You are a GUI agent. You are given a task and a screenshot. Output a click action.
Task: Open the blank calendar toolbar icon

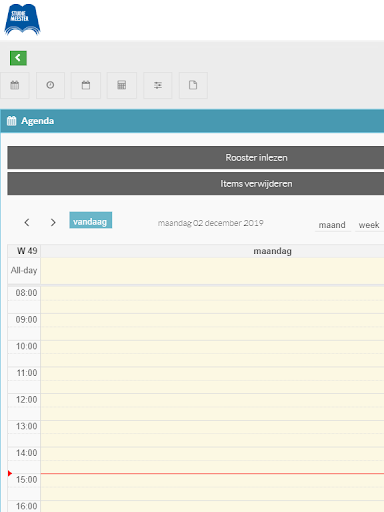click(x=86, y=85)
